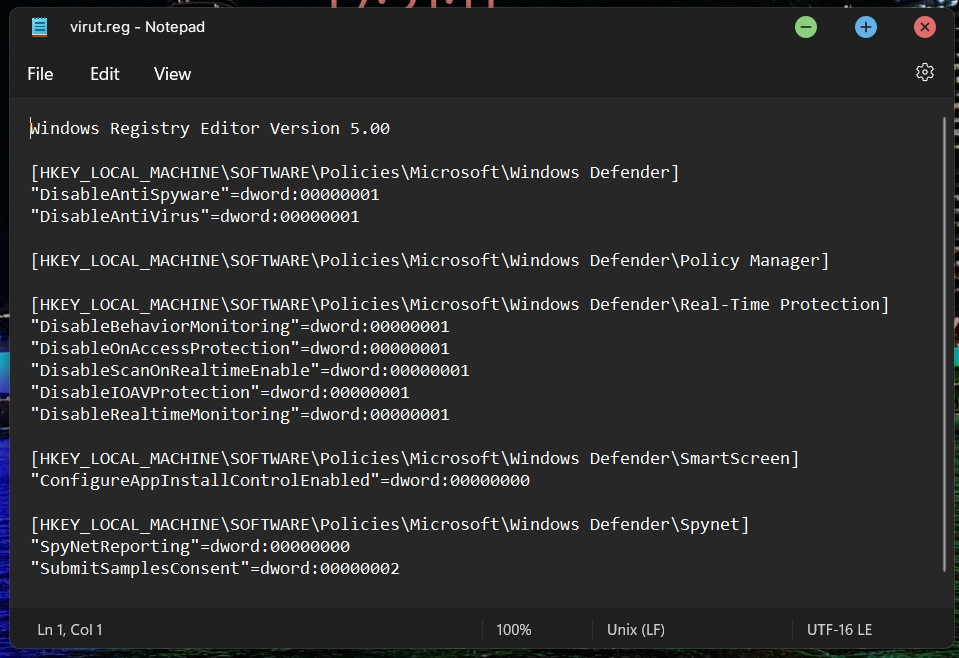Image resolution: width=959 pixels, height=658 pixels.
Task: Click the Windows Defender\Spynet key line
Action: point(390,525)
